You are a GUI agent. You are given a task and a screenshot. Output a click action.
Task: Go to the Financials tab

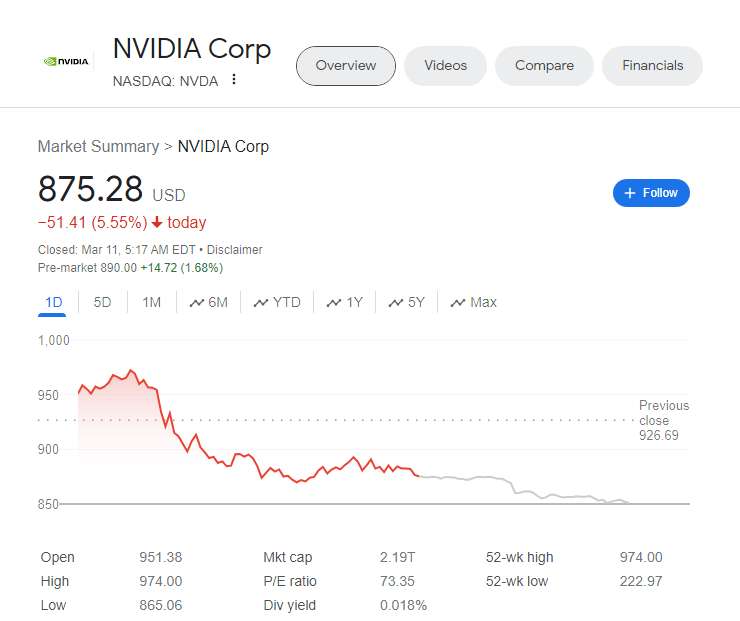click(652, 66)
